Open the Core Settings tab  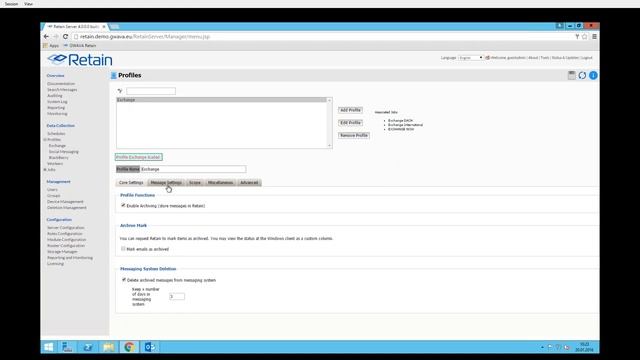pos(131,182)
